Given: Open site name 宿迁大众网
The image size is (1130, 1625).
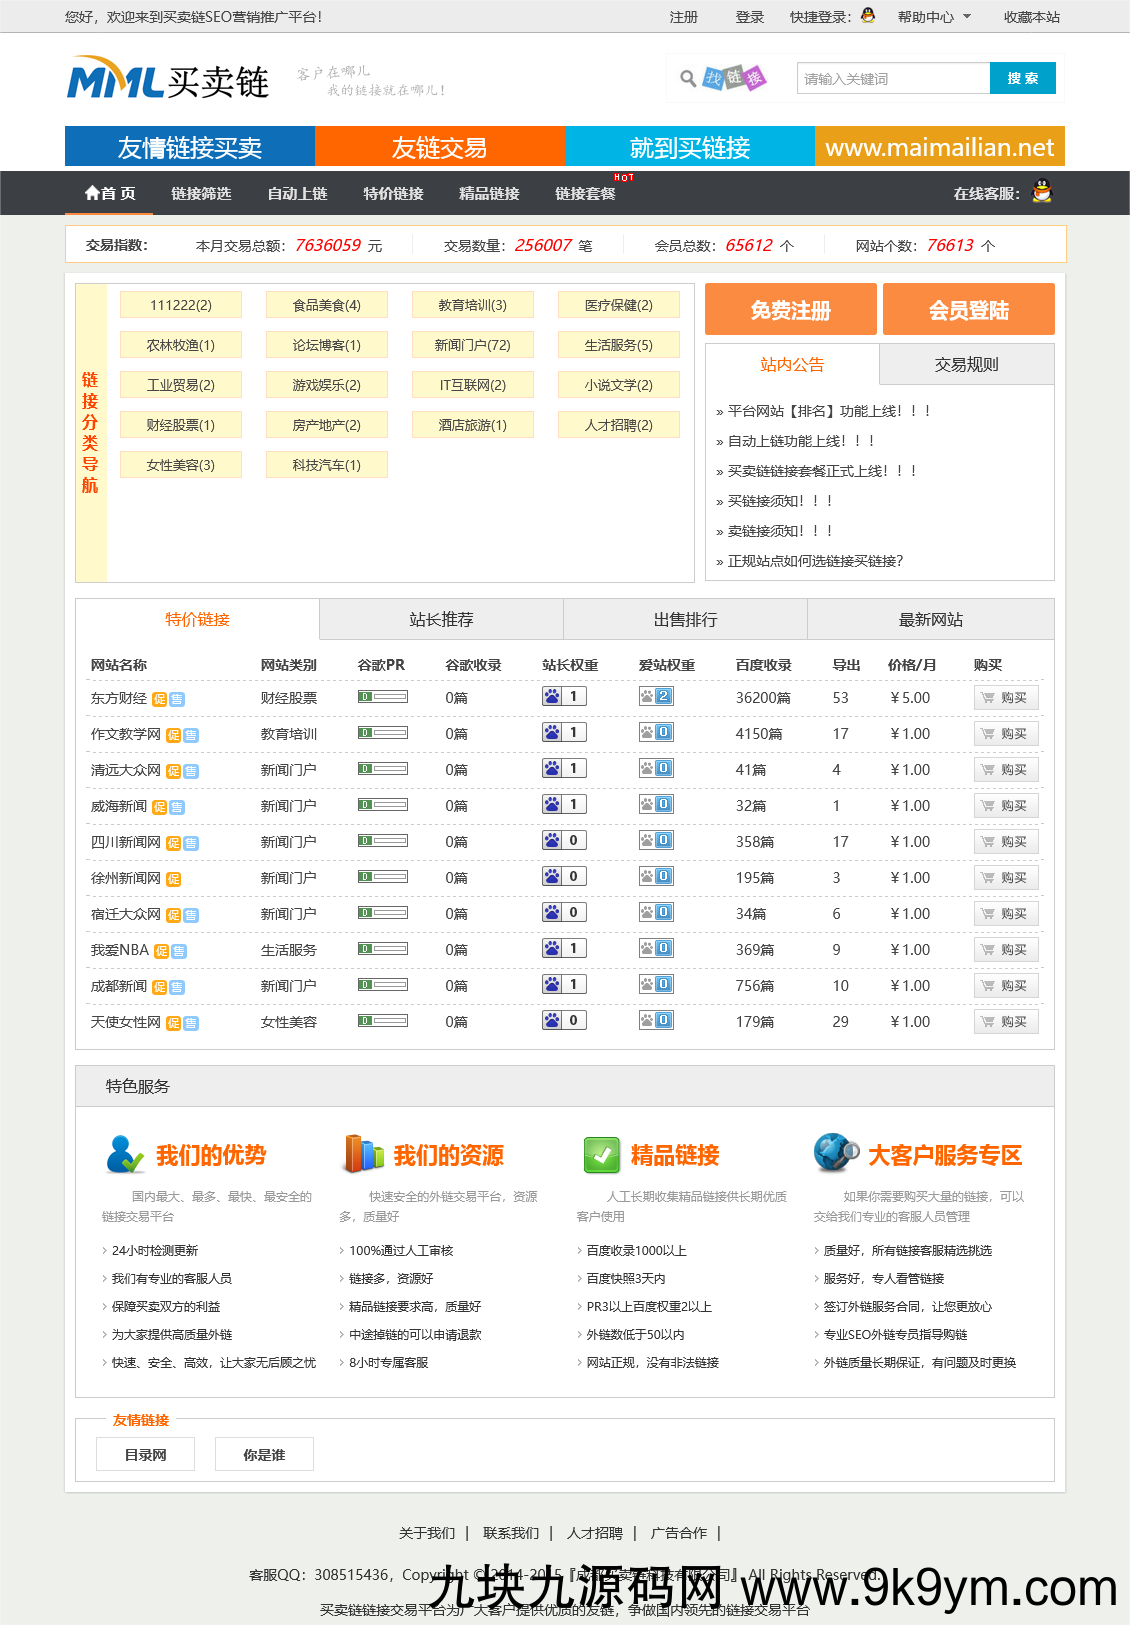Looking at the screenshot, I should click(126, 914).
